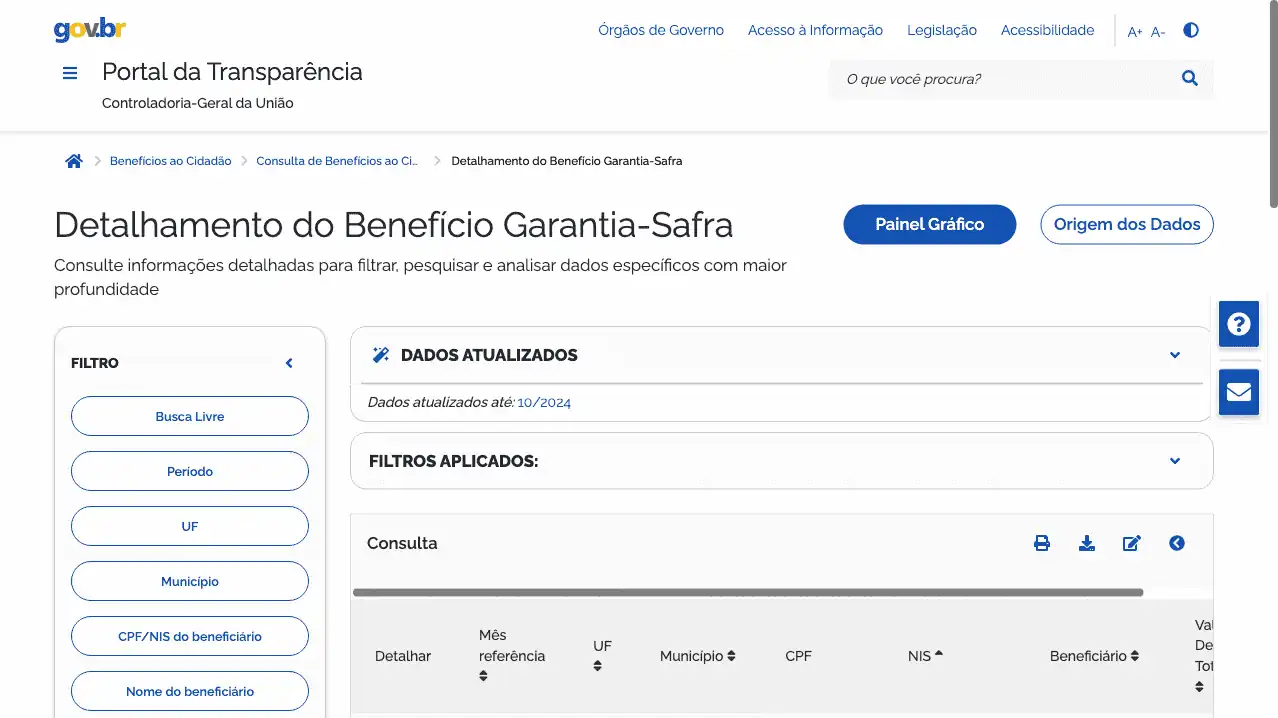Expand the Dados Atualizados panel
The height and width of the screenshot is (718, 1278).
pos(1175,355)
